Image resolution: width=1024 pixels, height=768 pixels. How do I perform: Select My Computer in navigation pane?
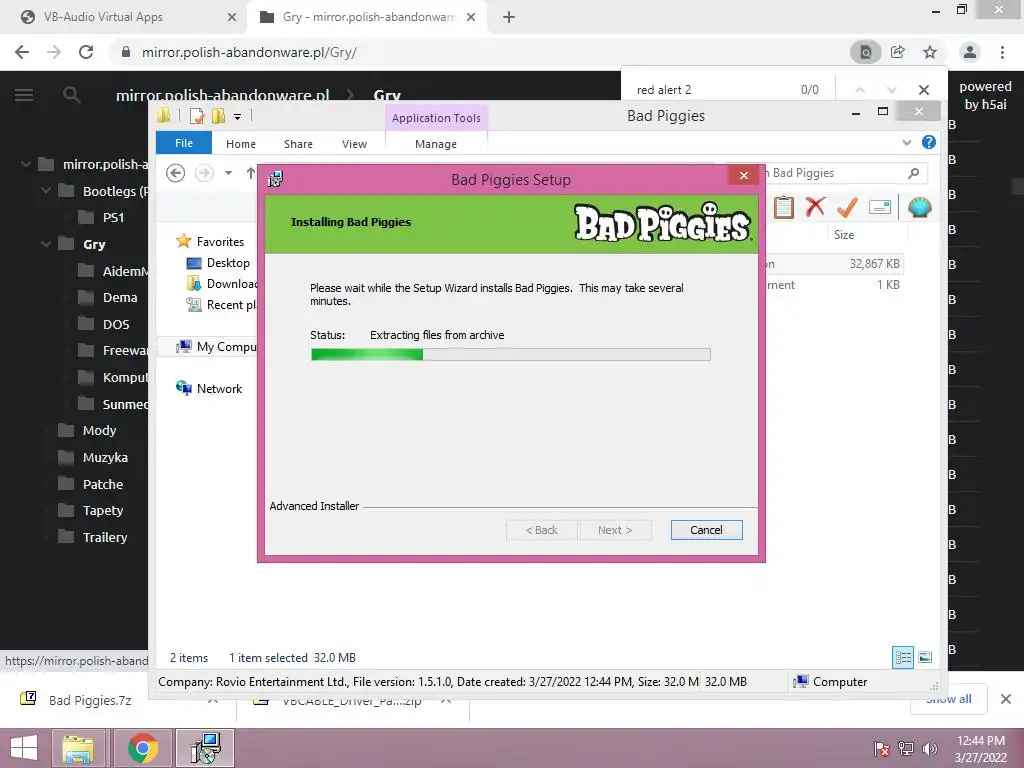click(216, 347)
